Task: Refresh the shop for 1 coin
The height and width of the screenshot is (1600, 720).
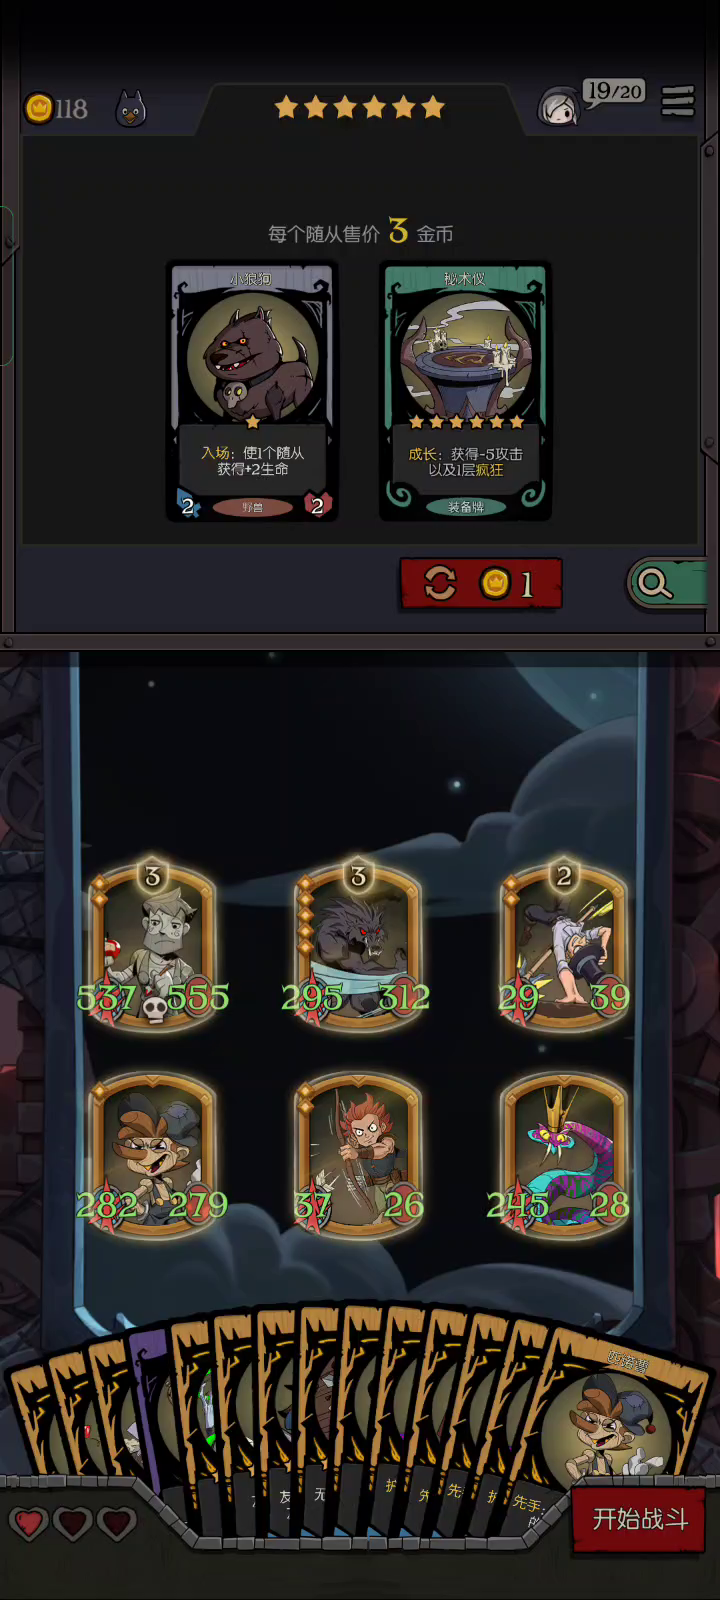Action: [x=481, y=583]
